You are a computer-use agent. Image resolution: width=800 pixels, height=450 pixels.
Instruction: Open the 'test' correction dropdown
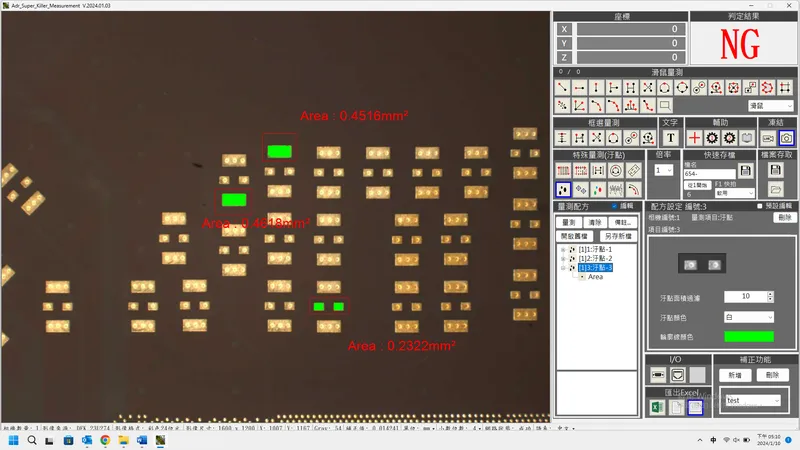(750, 399)
